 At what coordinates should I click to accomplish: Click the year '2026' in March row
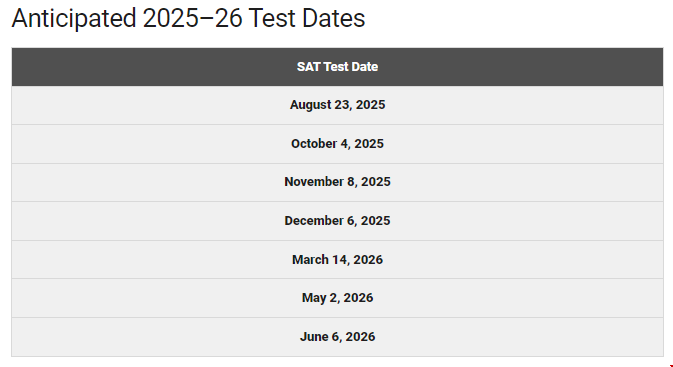tap(368, 260)
